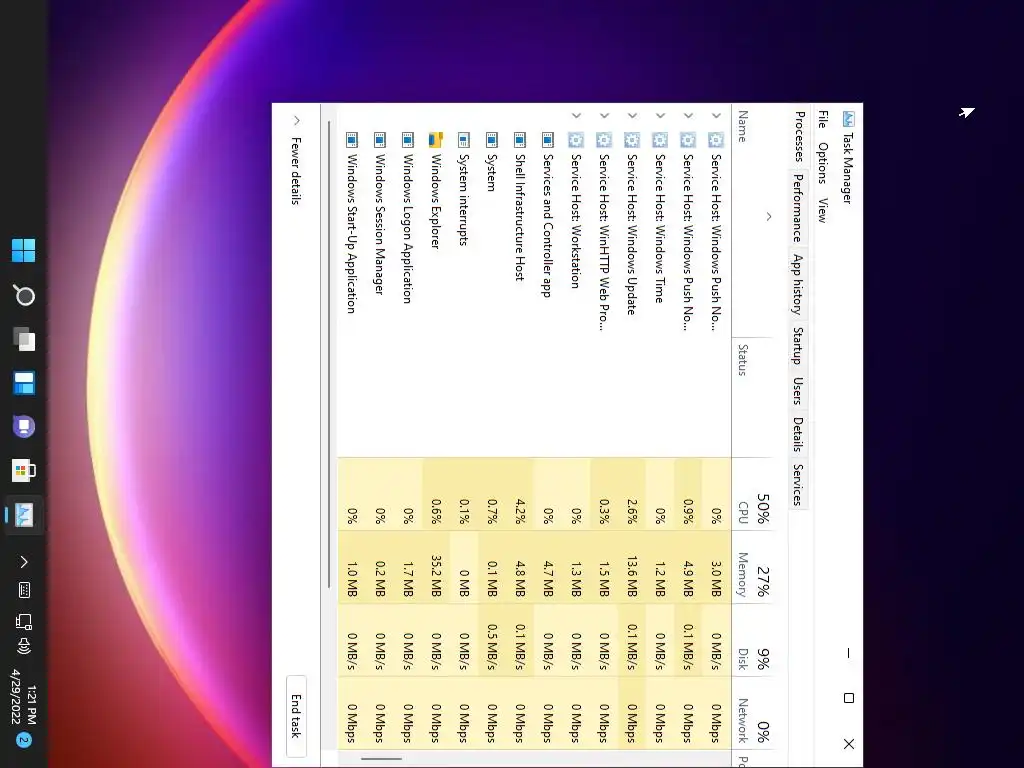The width and height of the screenshot is (1024, 768).
Task: Click the Shell Infrastructure Host icon
Action: pos(519,140)
